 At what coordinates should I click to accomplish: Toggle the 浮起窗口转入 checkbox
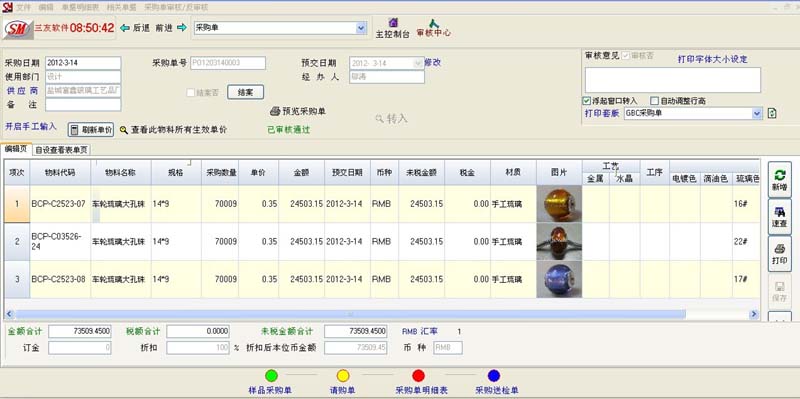586,101
